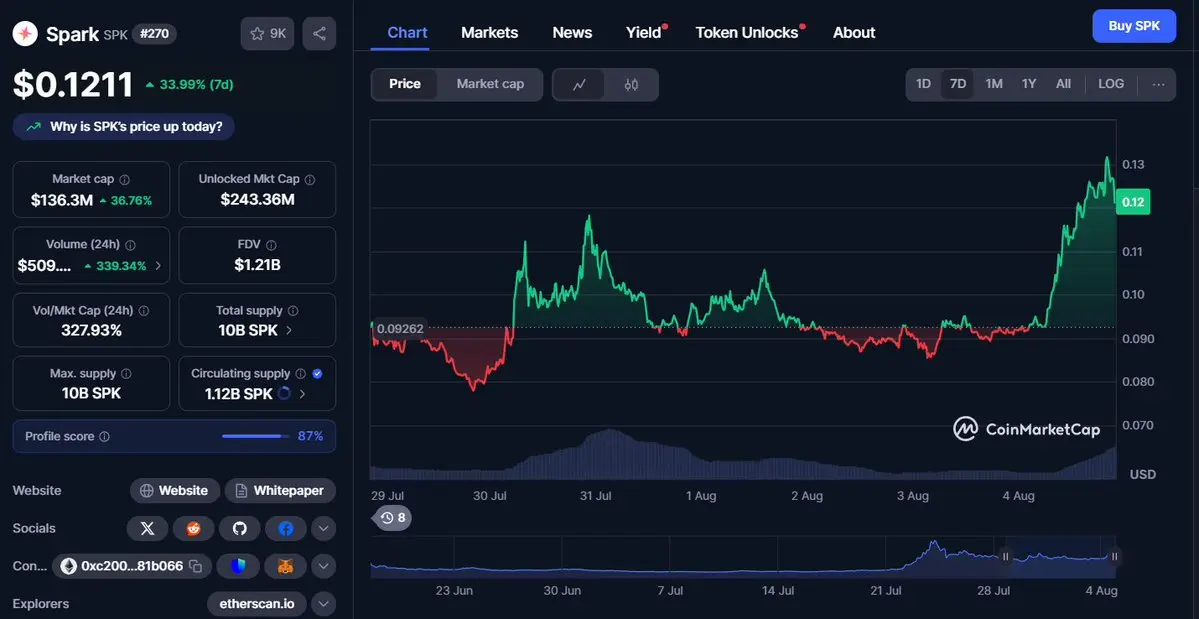Open the Website link

pos(175,491)
